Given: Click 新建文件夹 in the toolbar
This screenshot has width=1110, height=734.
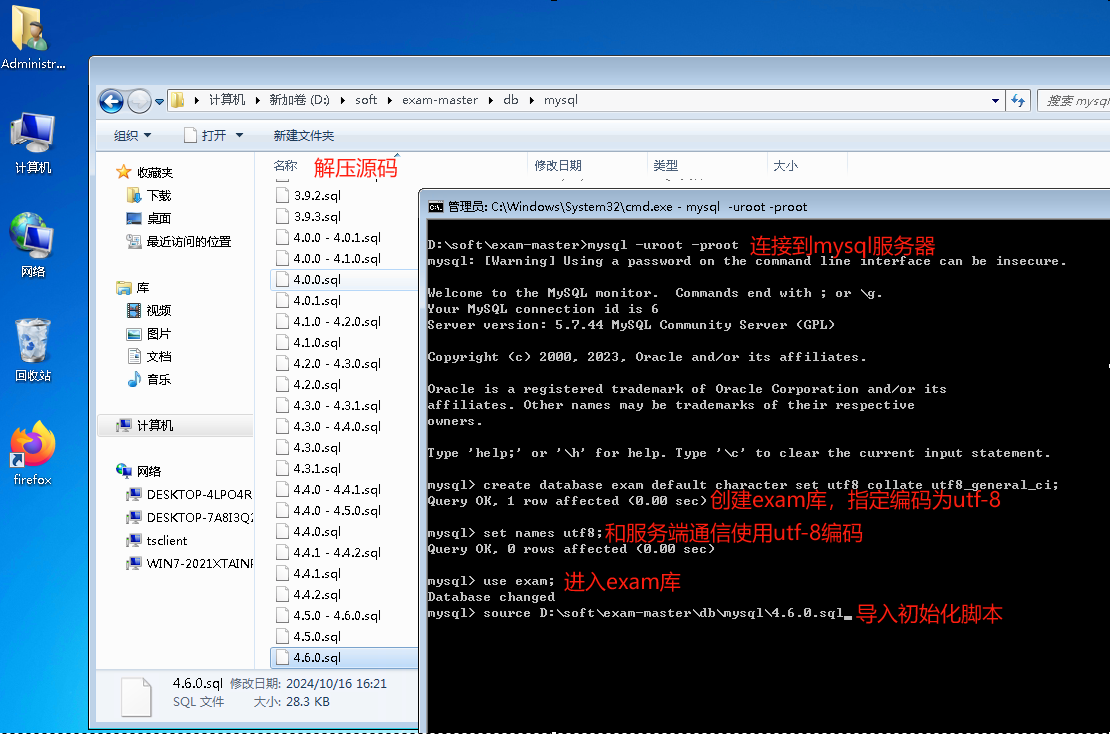Looking at the screenshot, I should (x=303, y=135).
